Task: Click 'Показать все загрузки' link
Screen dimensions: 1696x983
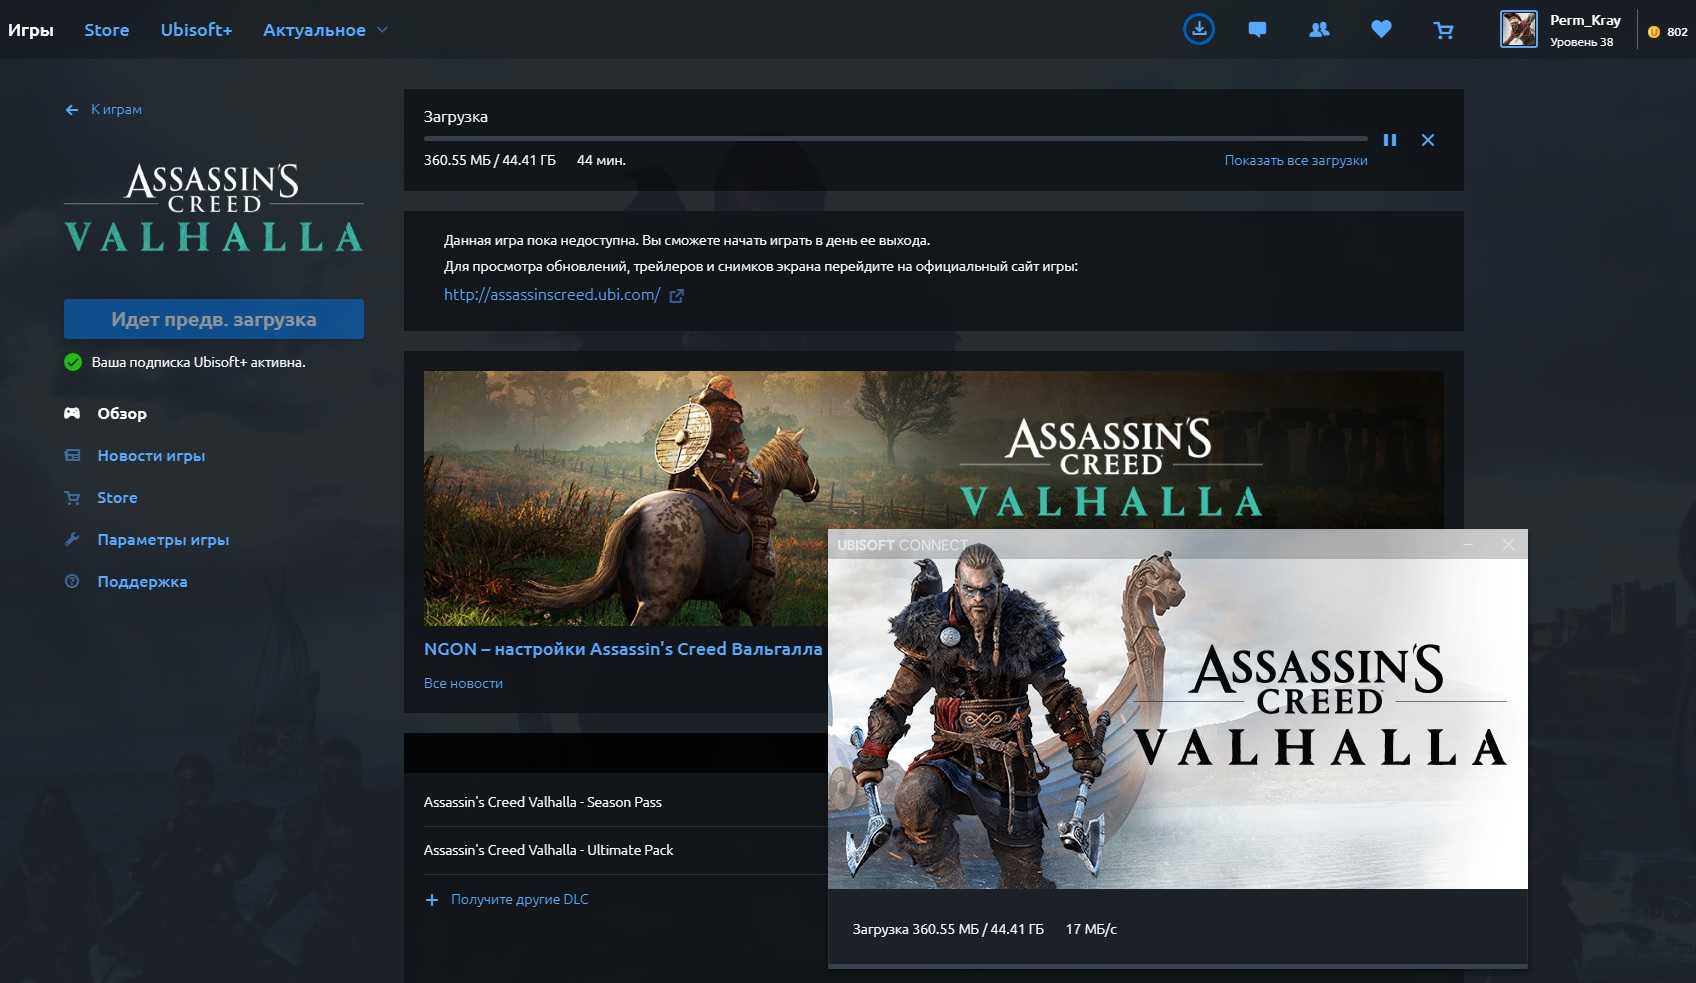Action: (x=1296, y=160)
